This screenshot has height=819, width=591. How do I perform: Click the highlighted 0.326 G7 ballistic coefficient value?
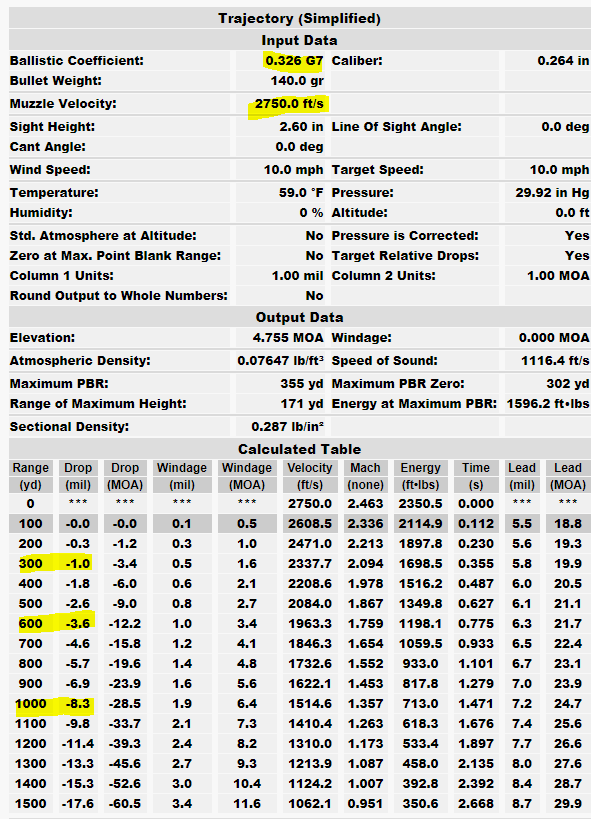294,61
